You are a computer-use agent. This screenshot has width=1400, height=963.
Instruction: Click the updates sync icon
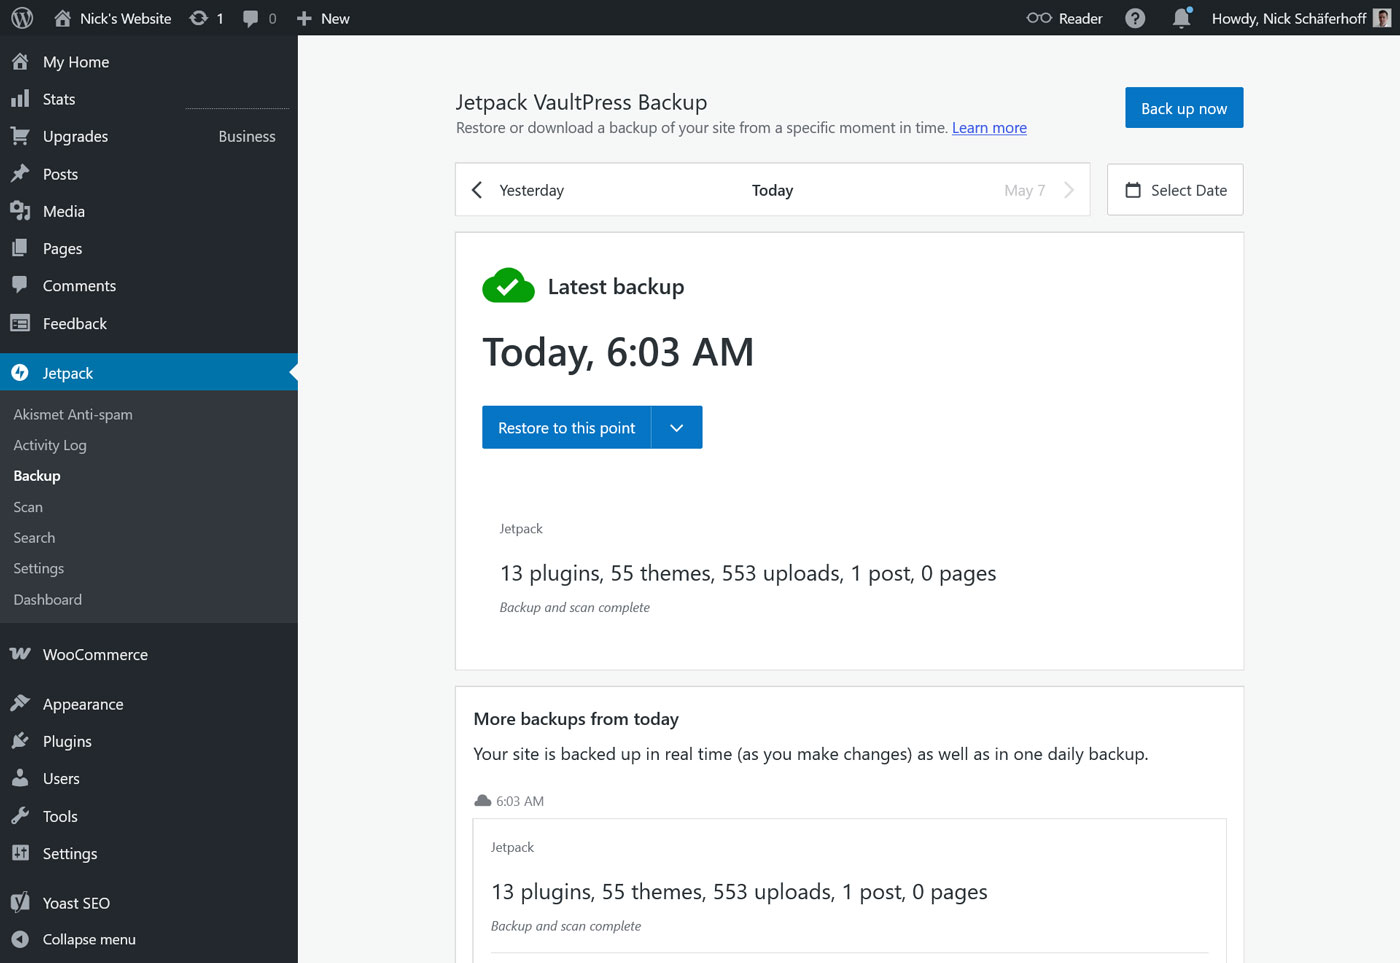click(199, 18)
